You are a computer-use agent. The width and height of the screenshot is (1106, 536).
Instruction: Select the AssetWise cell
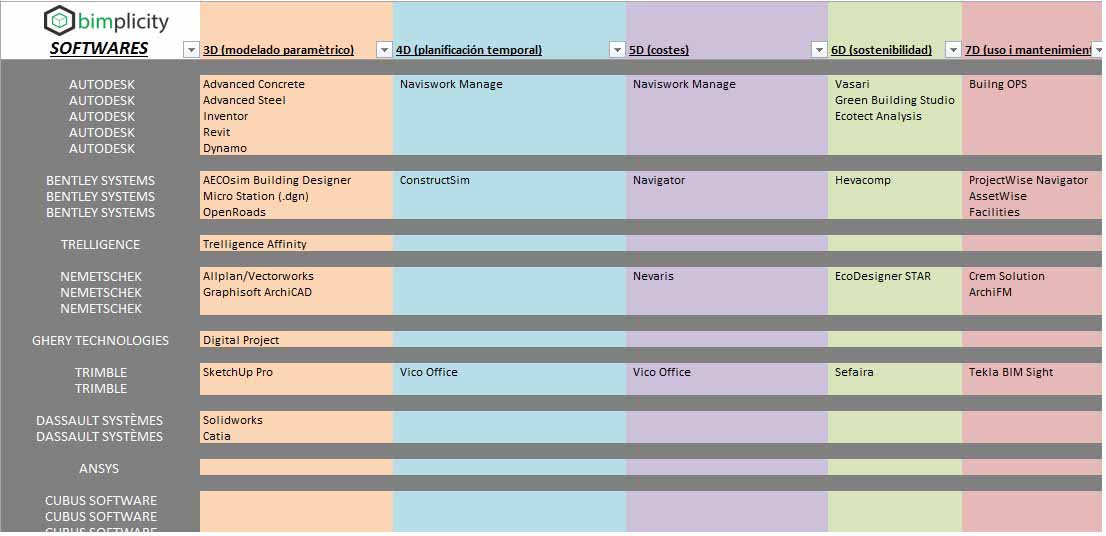tap(997, 196)
